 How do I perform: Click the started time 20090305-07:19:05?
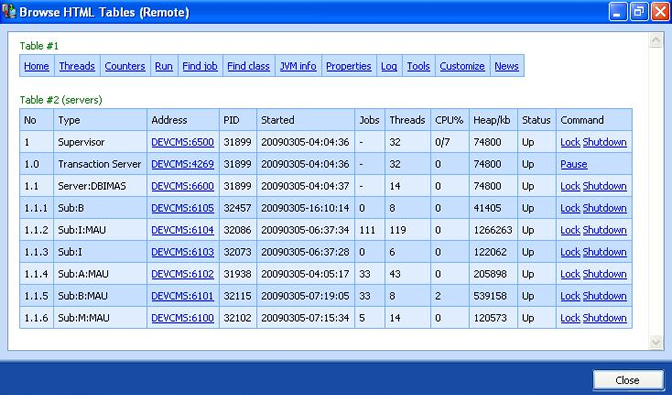(305, 296)
